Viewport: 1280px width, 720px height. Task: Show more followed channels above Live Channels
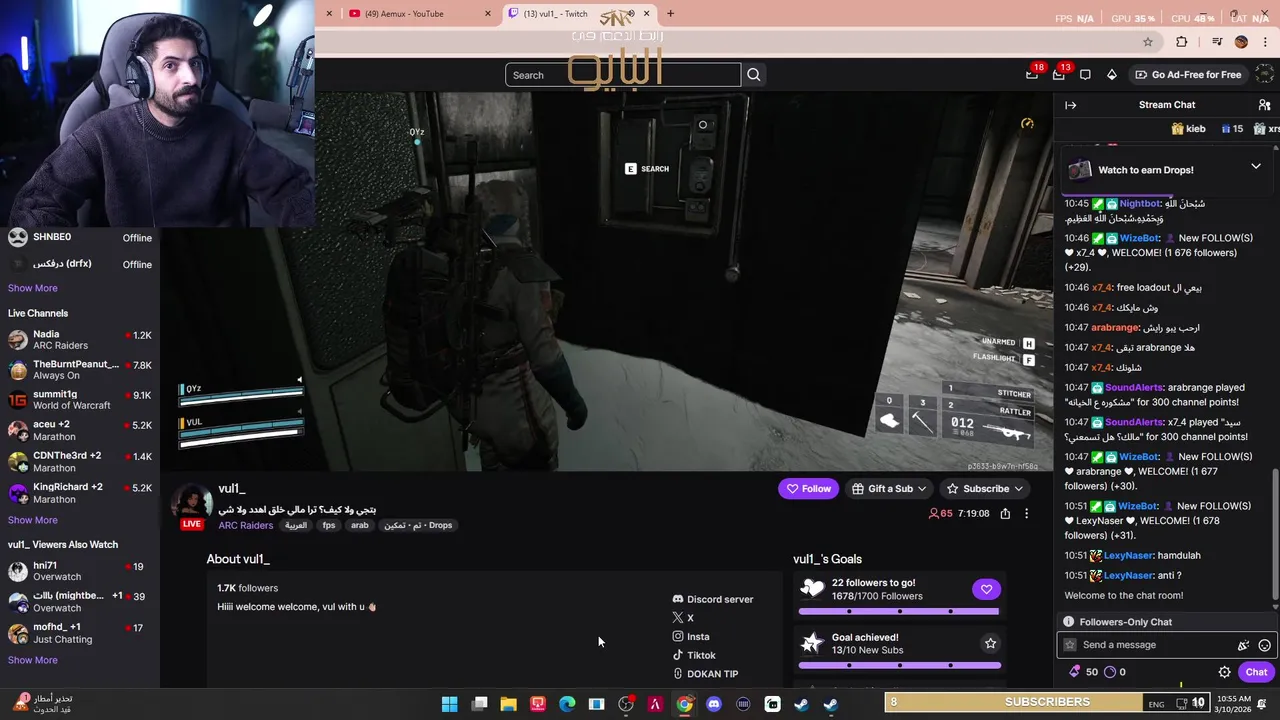coord(32,288)
